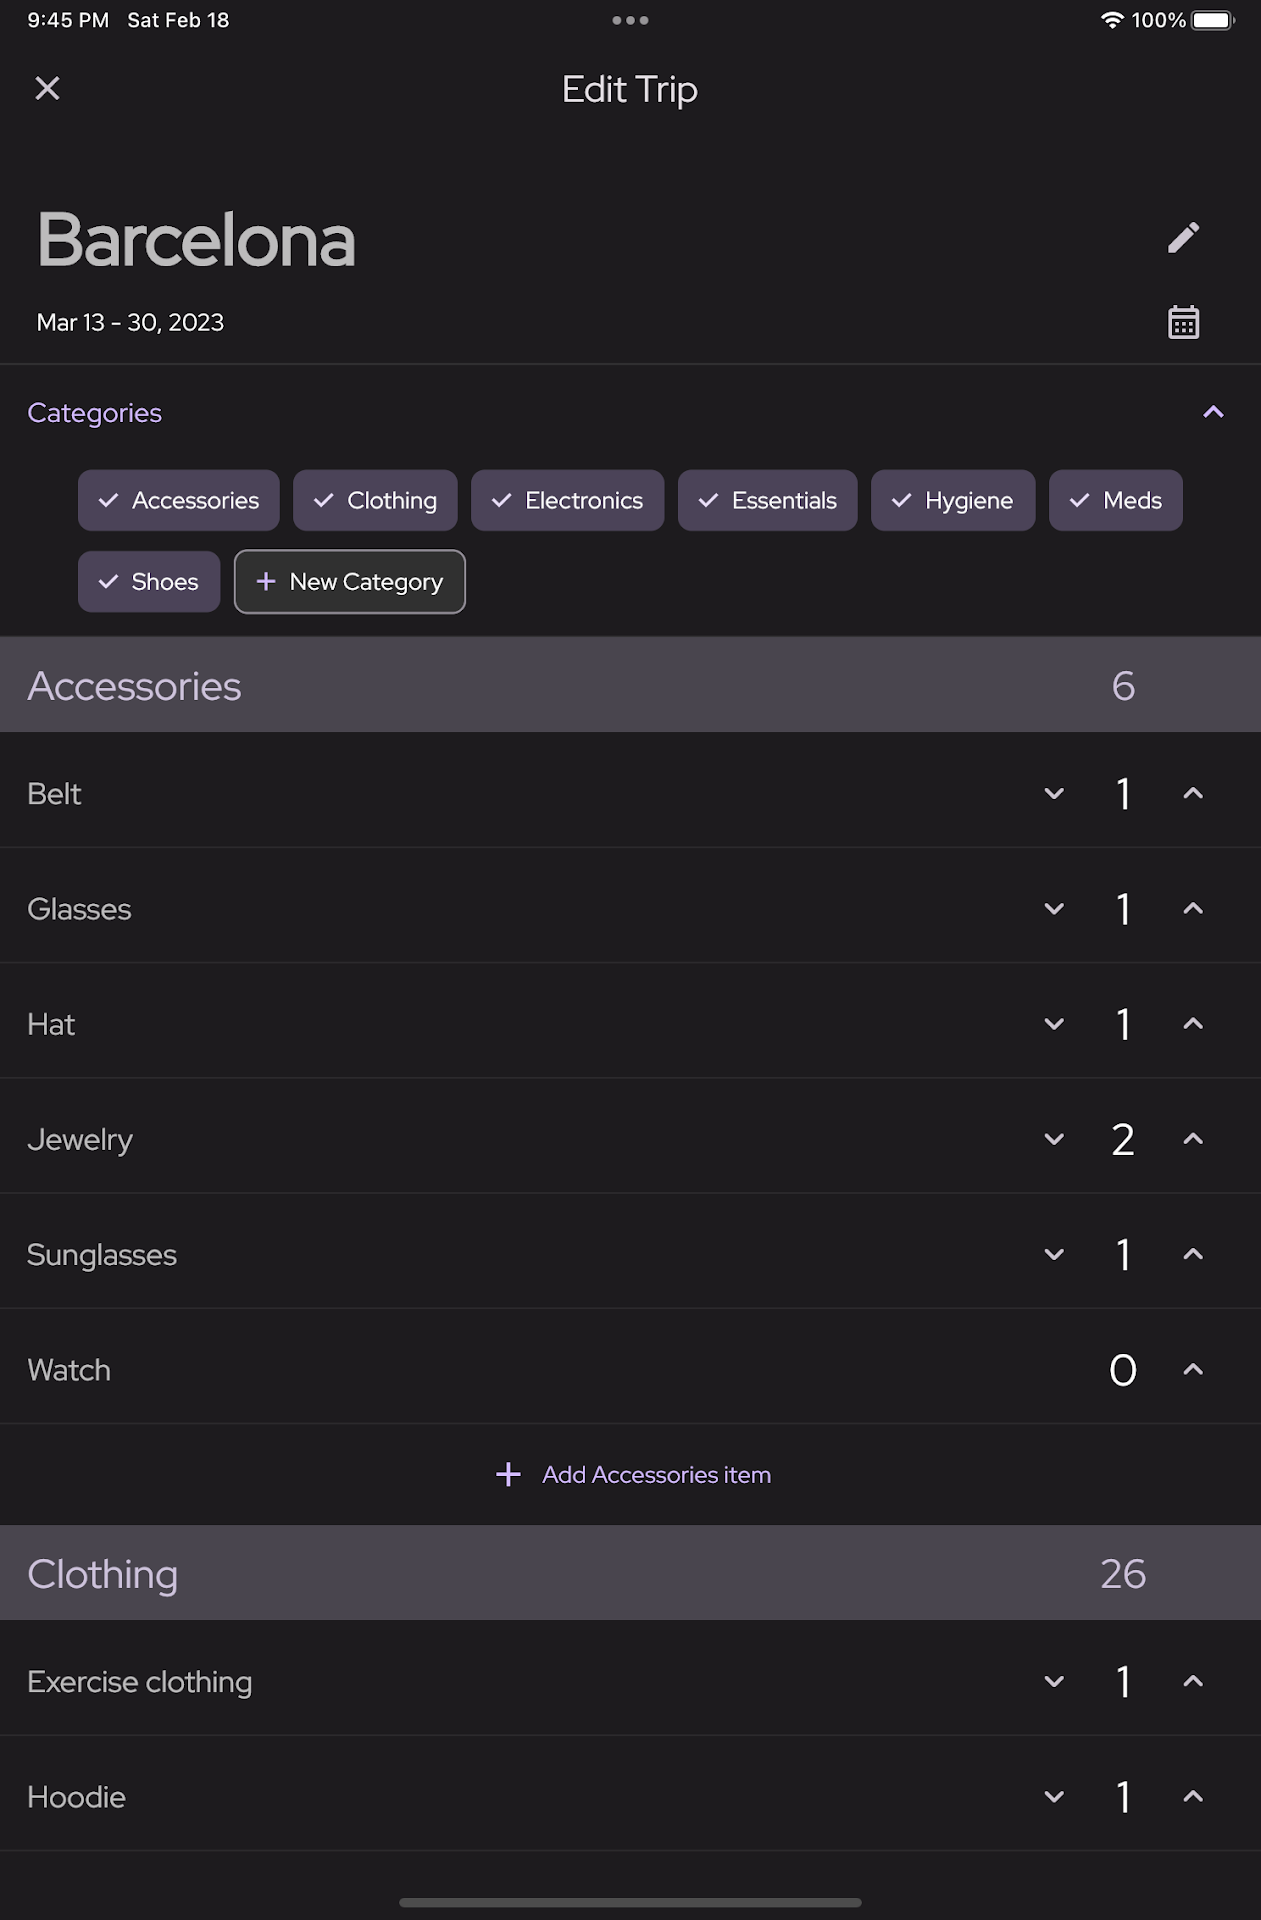Viewport: 1261px width, 1920px height.
Task: Increase Exercise clothing quantity
Action: [1193, 1682]
